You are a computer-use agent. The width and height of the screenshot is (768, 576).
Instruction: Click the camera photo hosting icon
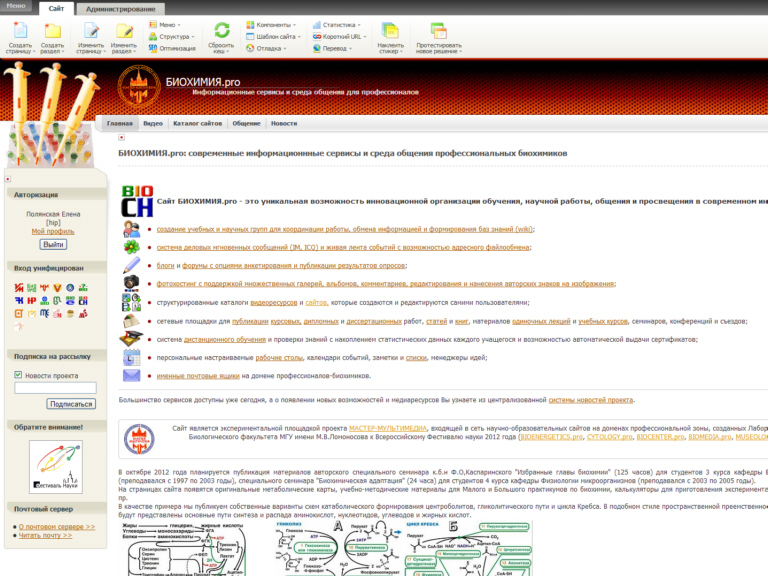131,283
